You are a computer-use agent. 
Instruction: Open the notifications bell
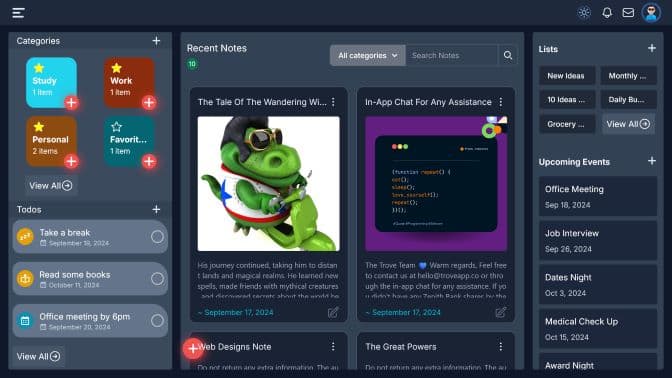click(x=607, y=12)
